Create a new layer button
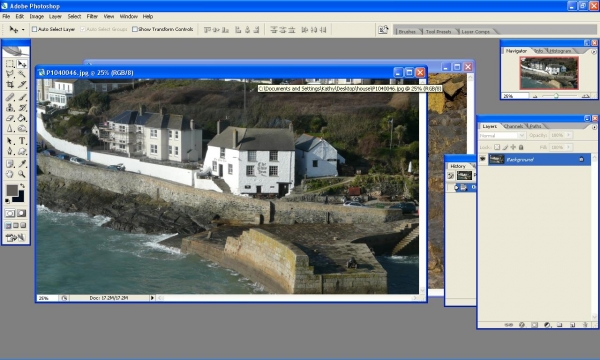Screen dimensions: 600x360 point(572,325)
